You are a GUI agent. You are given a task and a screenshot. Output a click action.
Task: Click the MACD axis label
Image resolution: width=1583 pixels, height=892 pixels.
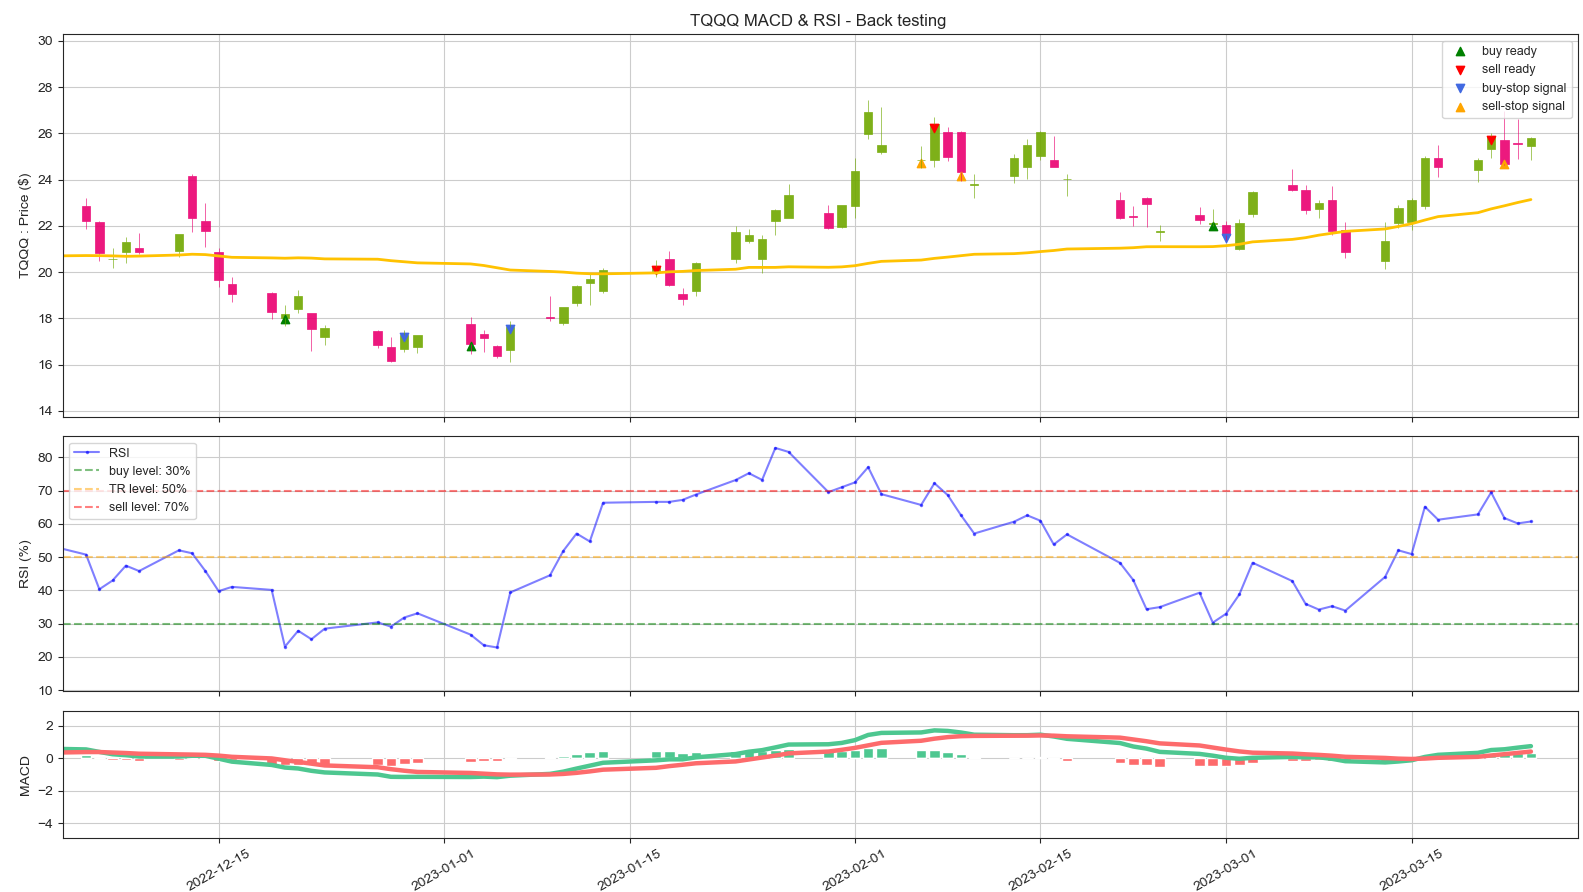pyautogui.click(x=24, y=776)
